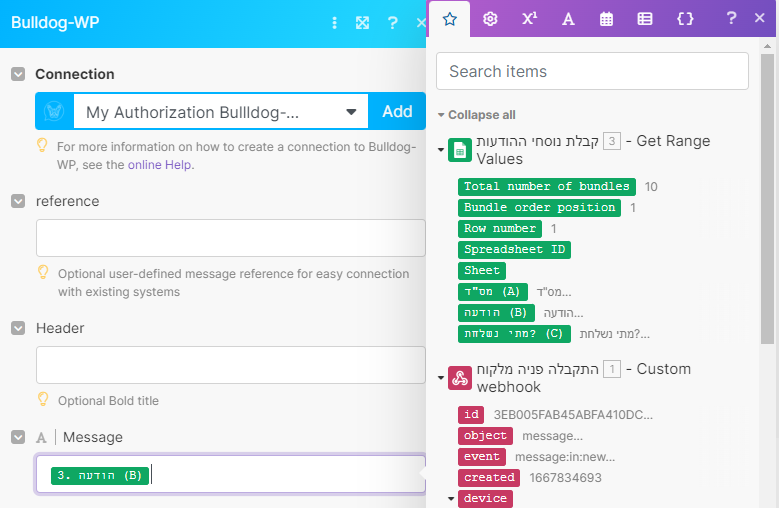The width and height of the screenshot is (779, 508).
Task: Click the lightbulb hint under Connection
Action: pyautogui.click(x=42, y=145)
